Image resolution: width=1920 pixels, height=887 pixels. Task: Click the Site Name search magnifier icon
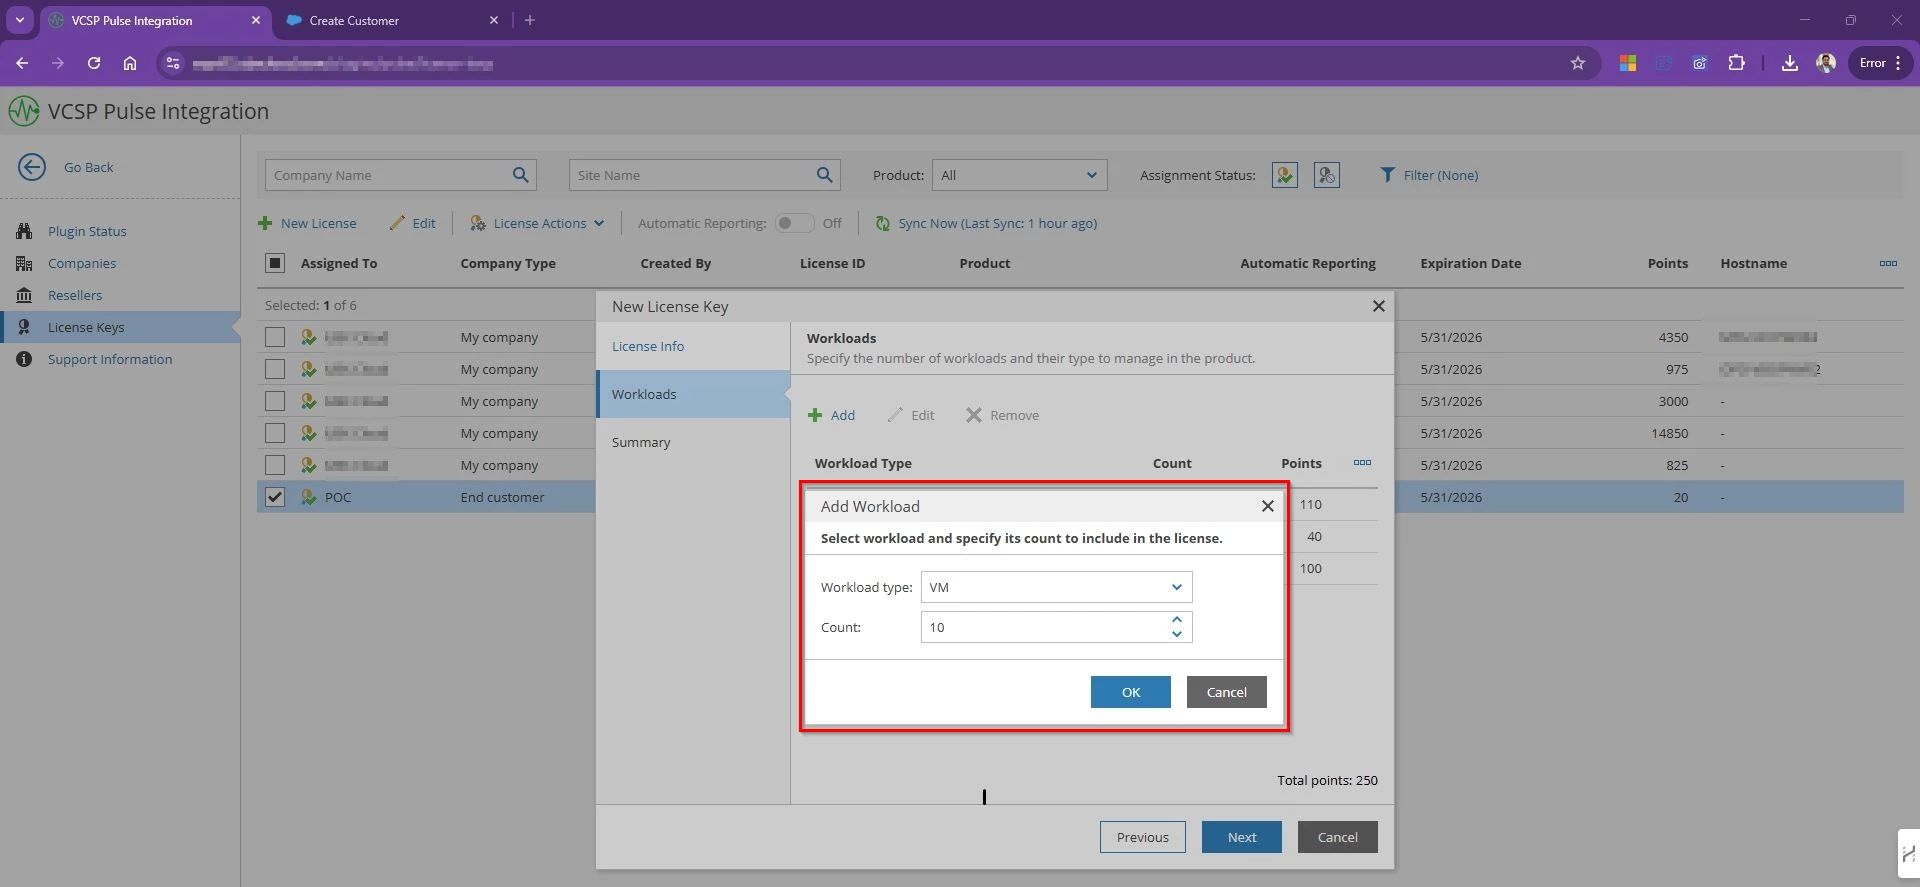click(824, 175)
